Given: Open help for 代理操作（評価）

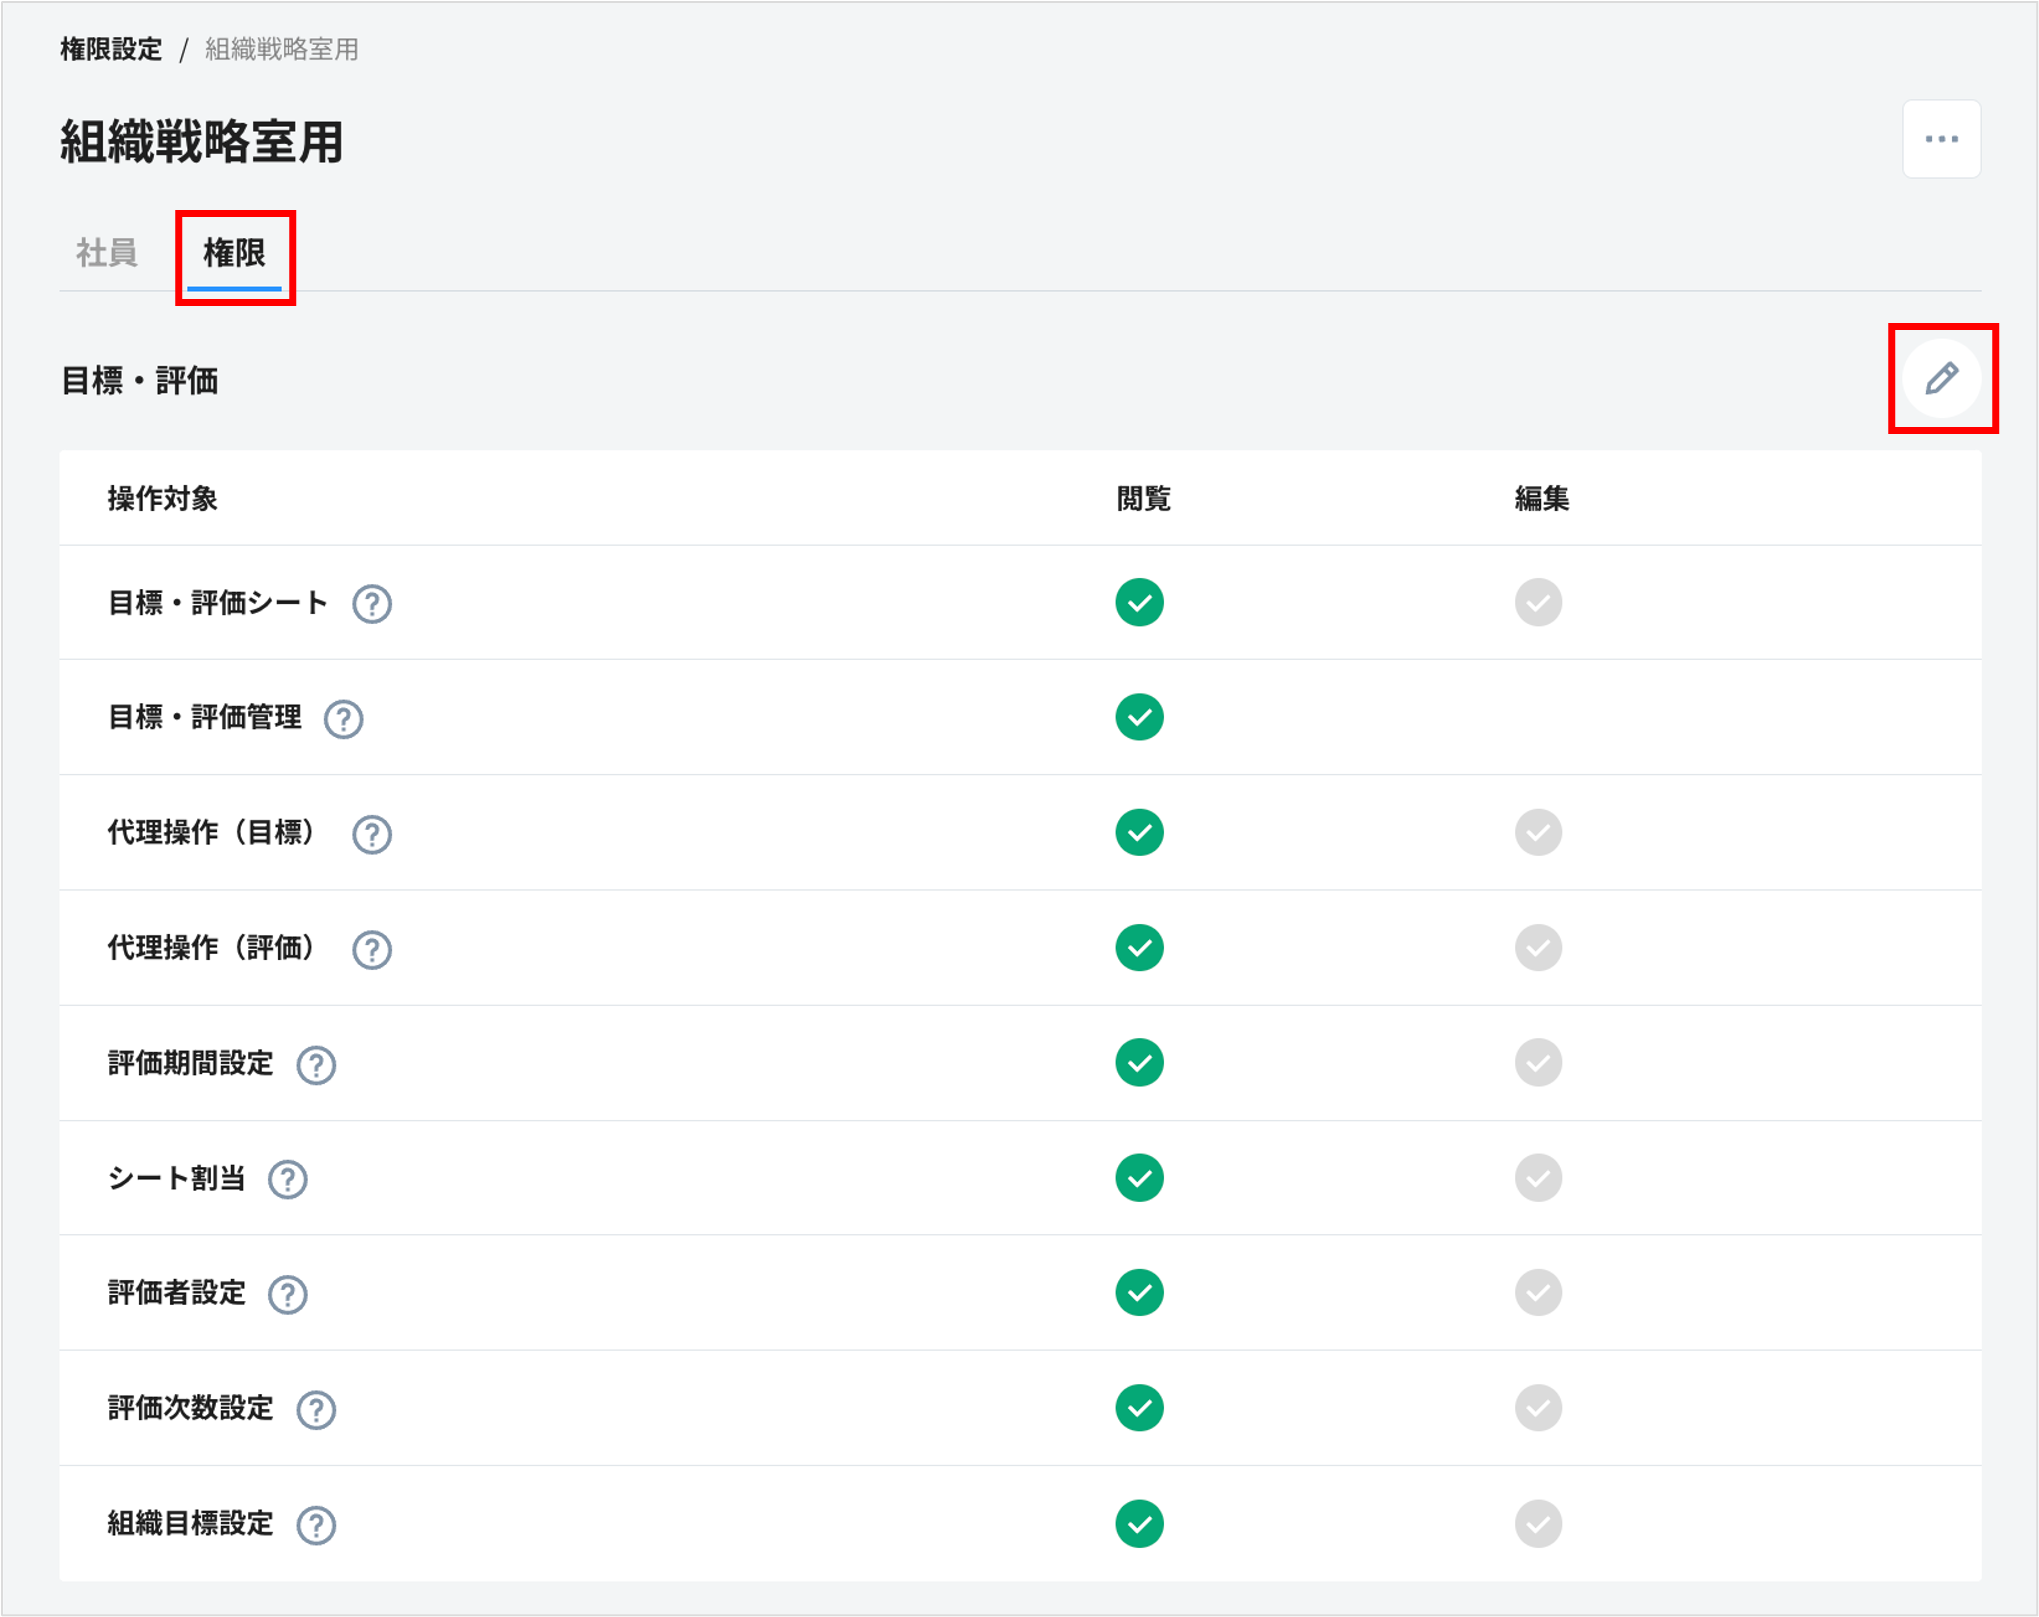Looking at the screenshot, I should [x=372, y=949].
